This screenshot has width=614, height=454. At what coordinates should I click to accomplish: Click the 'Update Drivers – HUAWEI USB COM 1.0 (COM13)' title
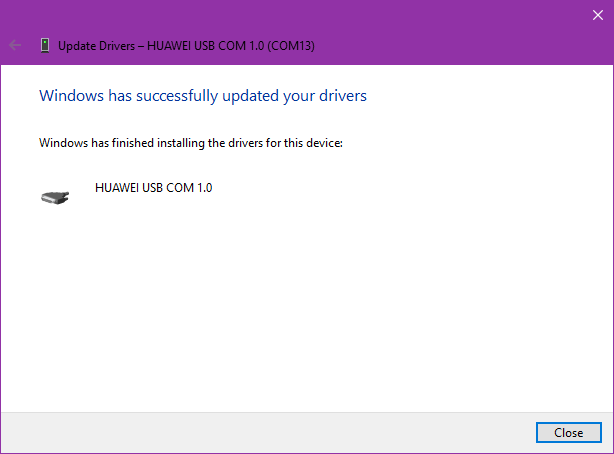tap(186, 46)
